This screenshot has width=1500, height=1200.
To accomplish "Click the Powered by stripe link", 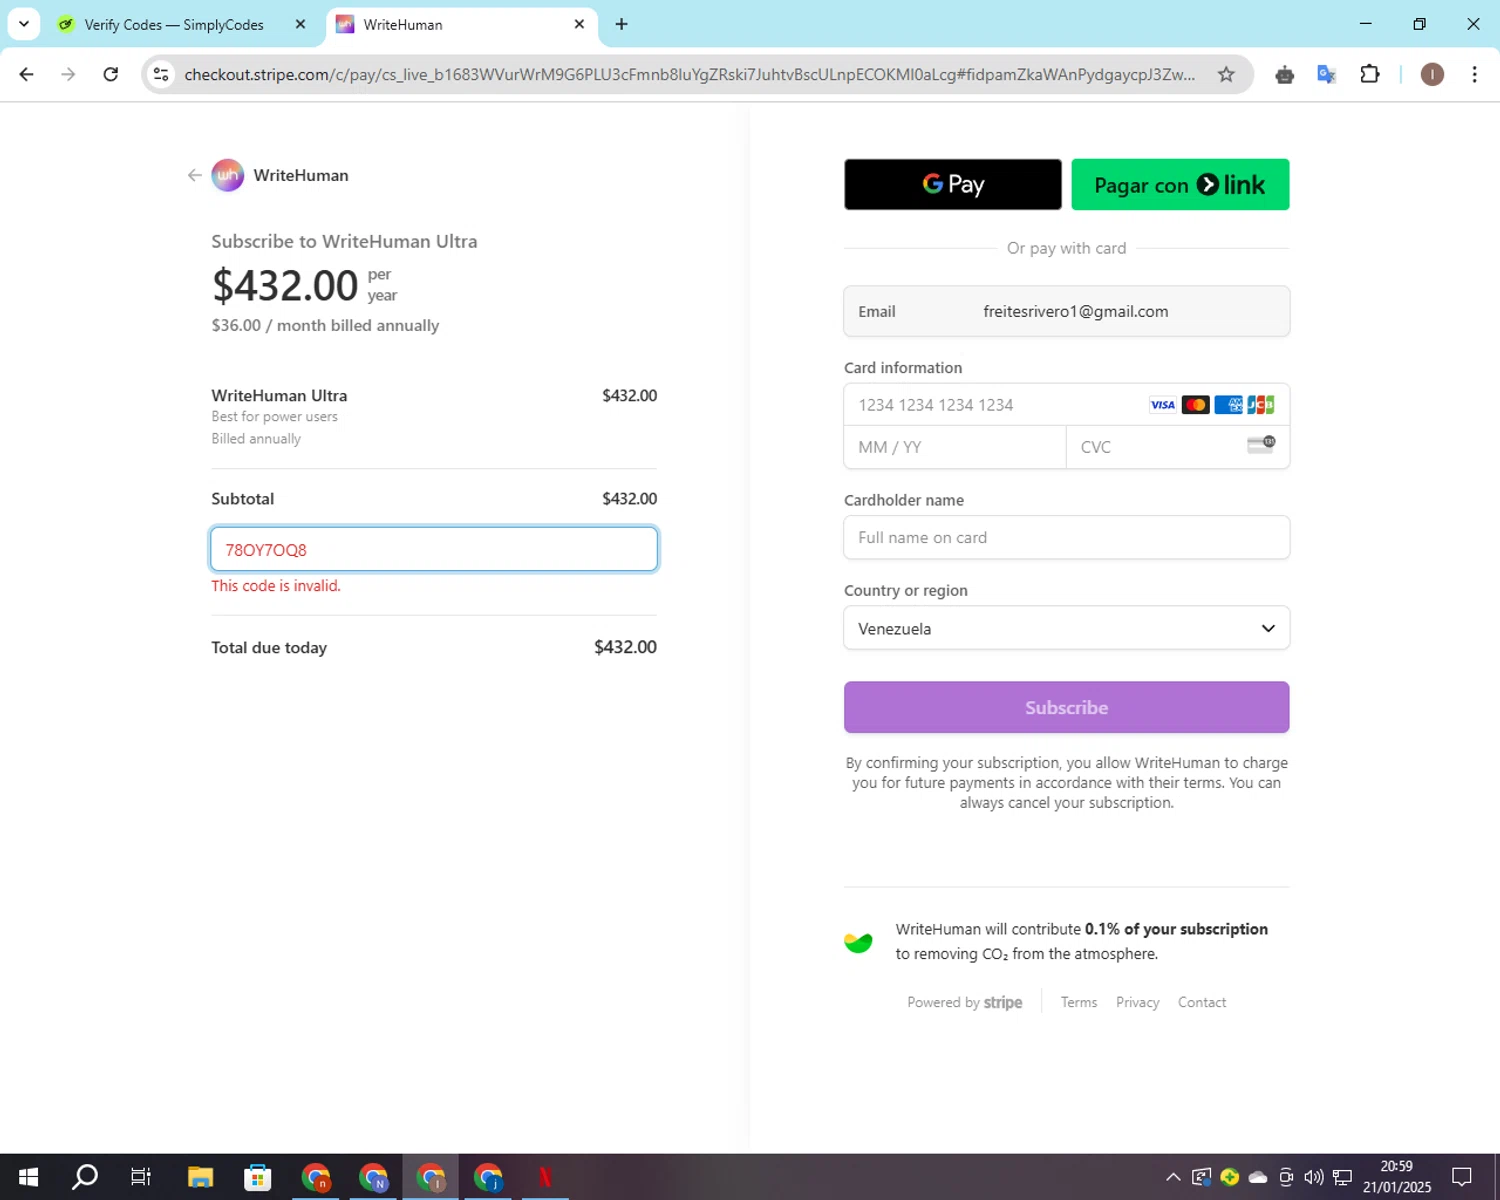I will tap(964, 1002).
